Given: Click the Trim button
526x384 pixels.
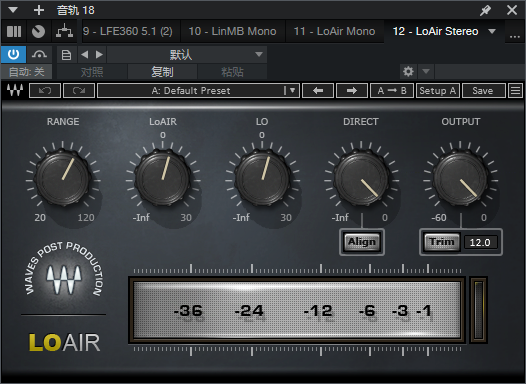Looking at the screenshot, I should 441,242.
